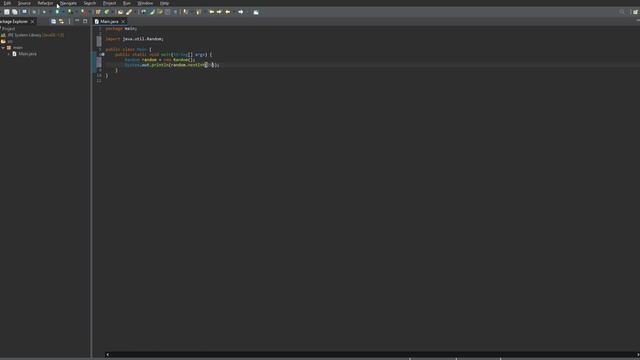Click the Save All toolbar icon
The height and width of the screenshot is (360, 640).
coord(15,12)
